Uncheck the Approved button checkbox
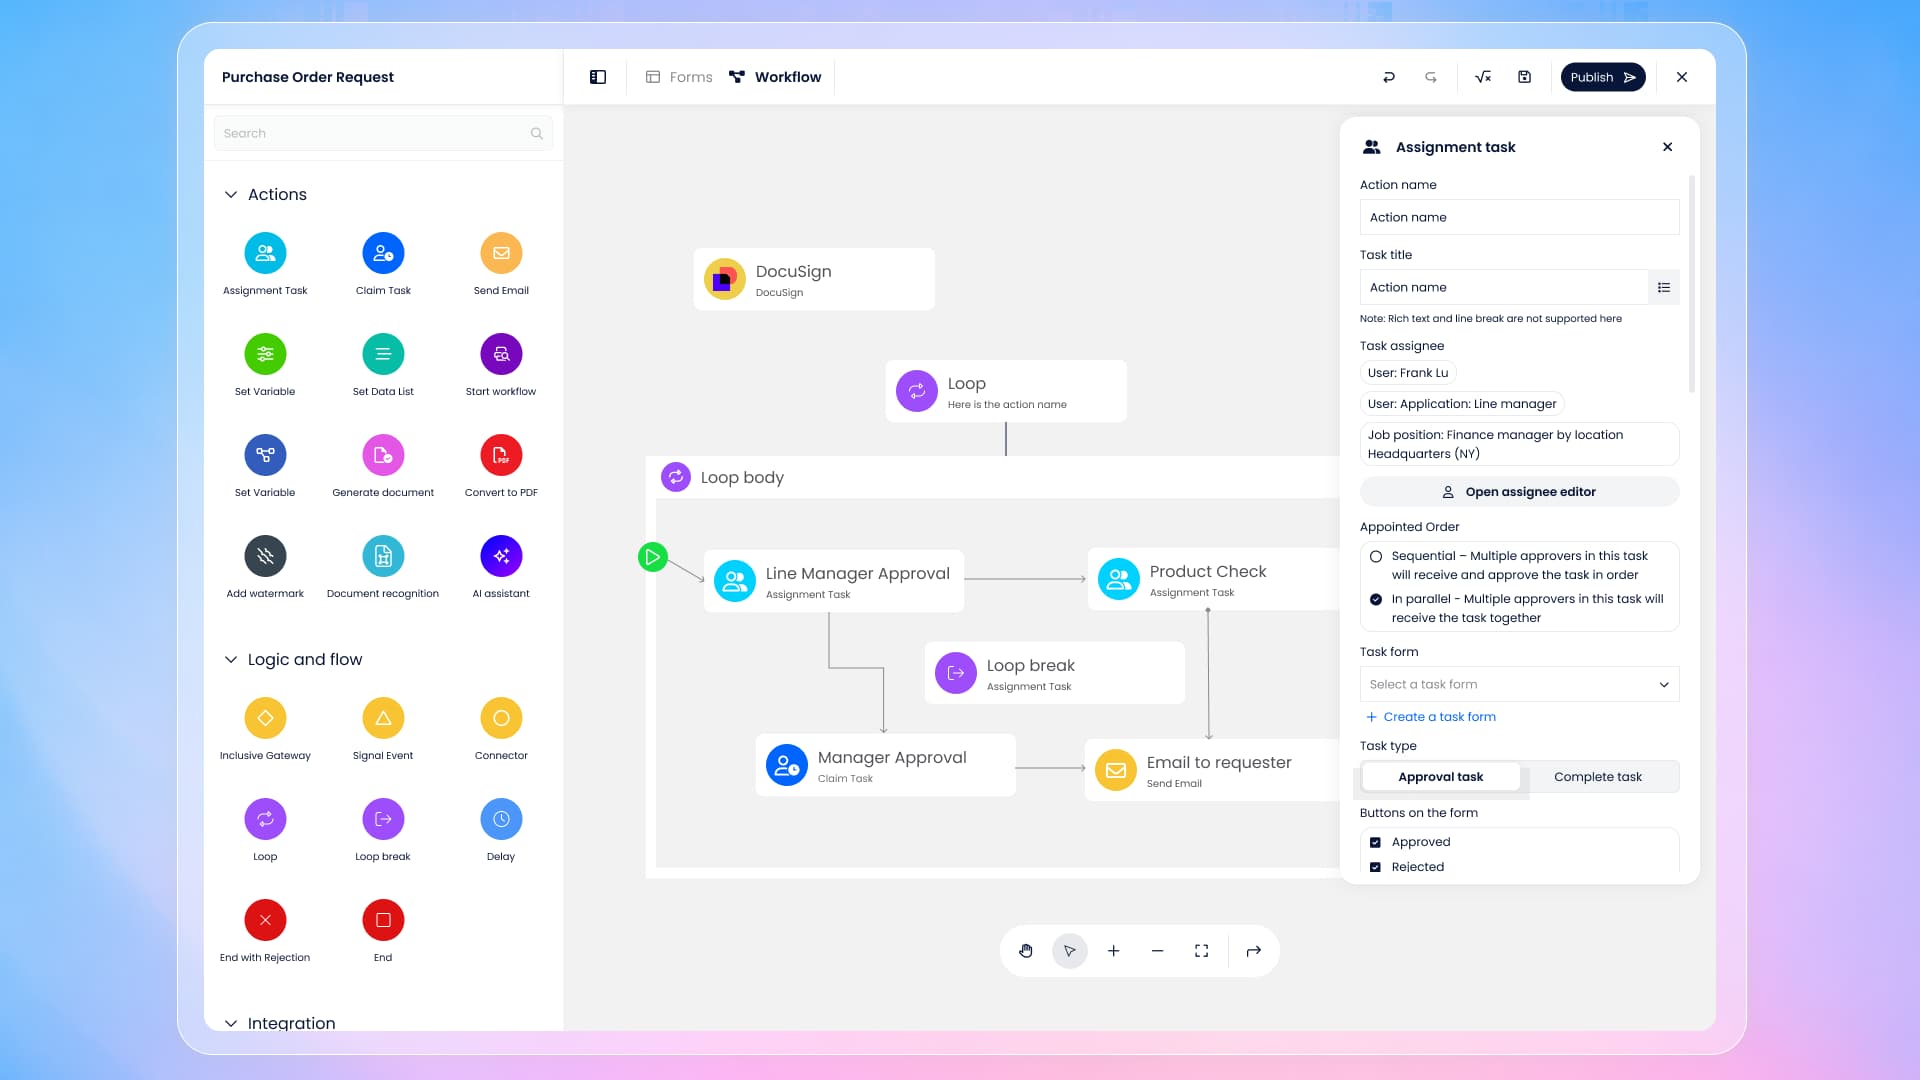The image size is (1920, 1080). (x=1376, y=842)
